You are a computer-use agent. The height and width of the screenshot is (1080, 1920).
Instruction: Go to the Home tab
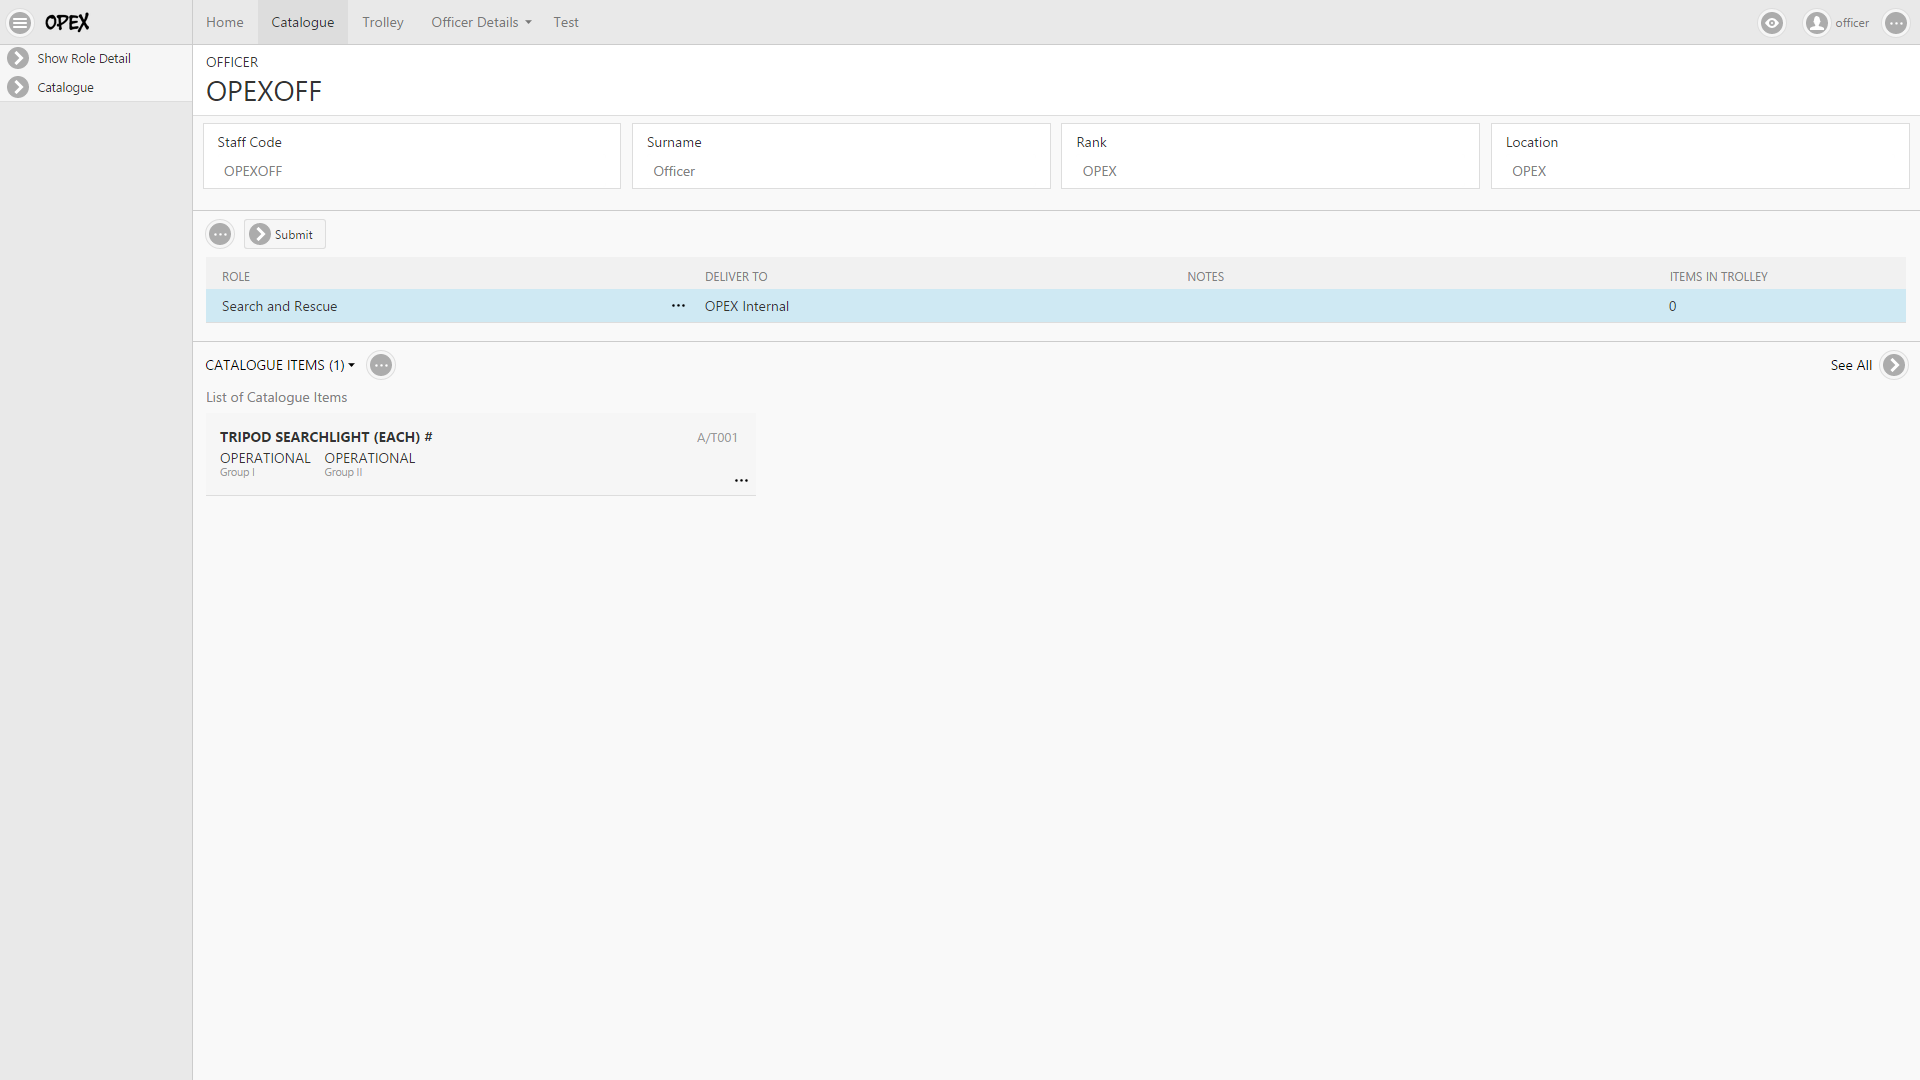pyautogui.click(x=225, y=22)
